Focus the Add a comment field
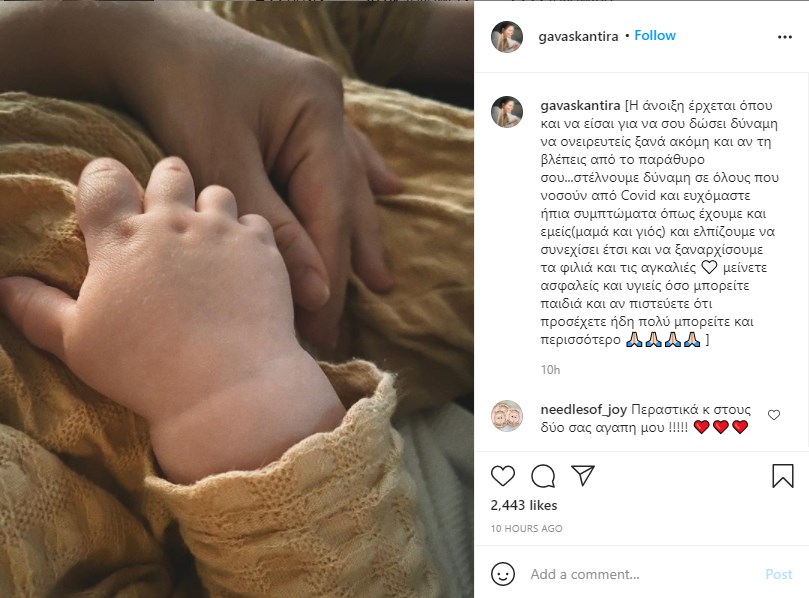 point(642,574)
